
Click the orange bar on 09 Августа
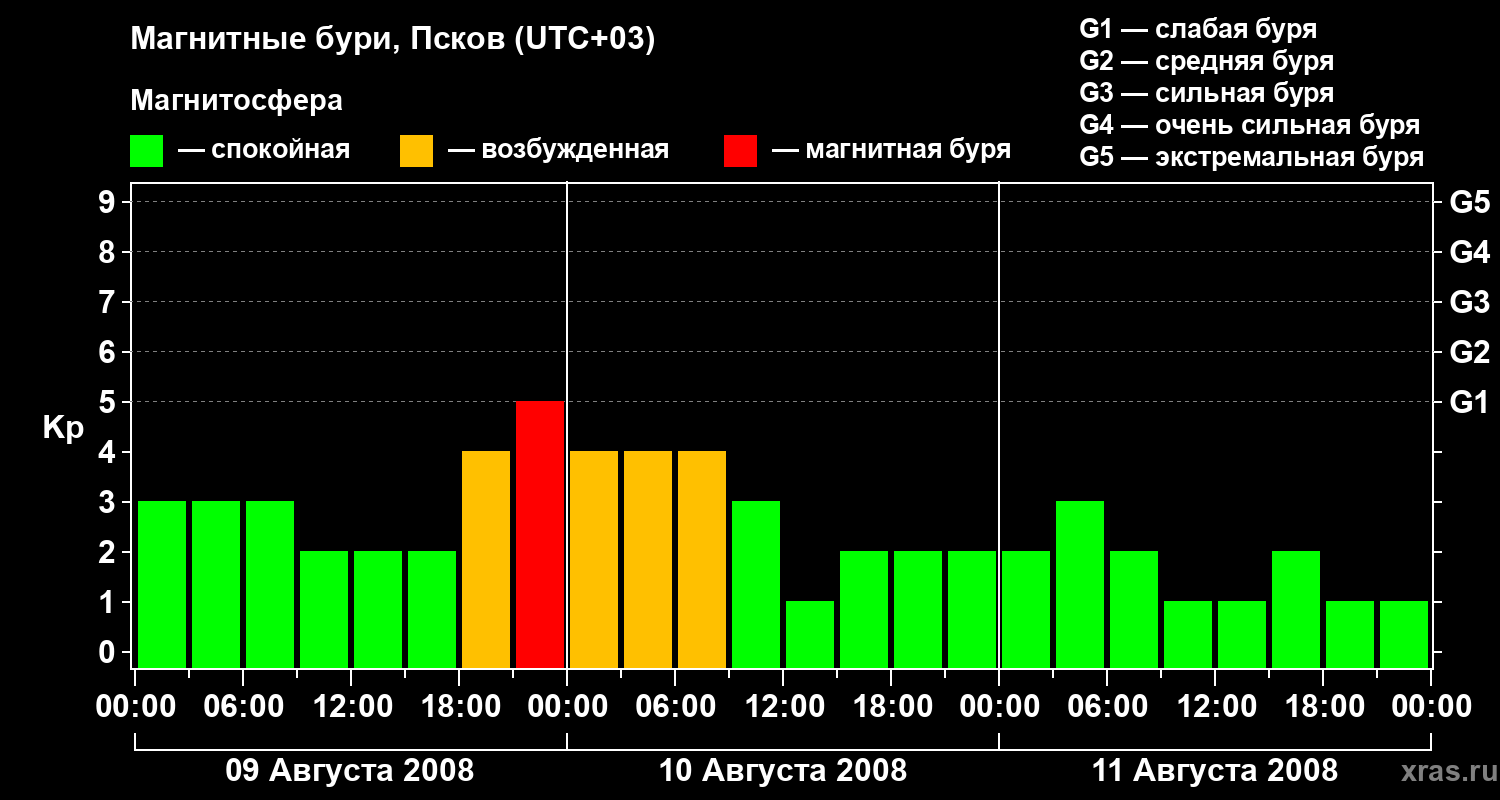coord(486,559)
